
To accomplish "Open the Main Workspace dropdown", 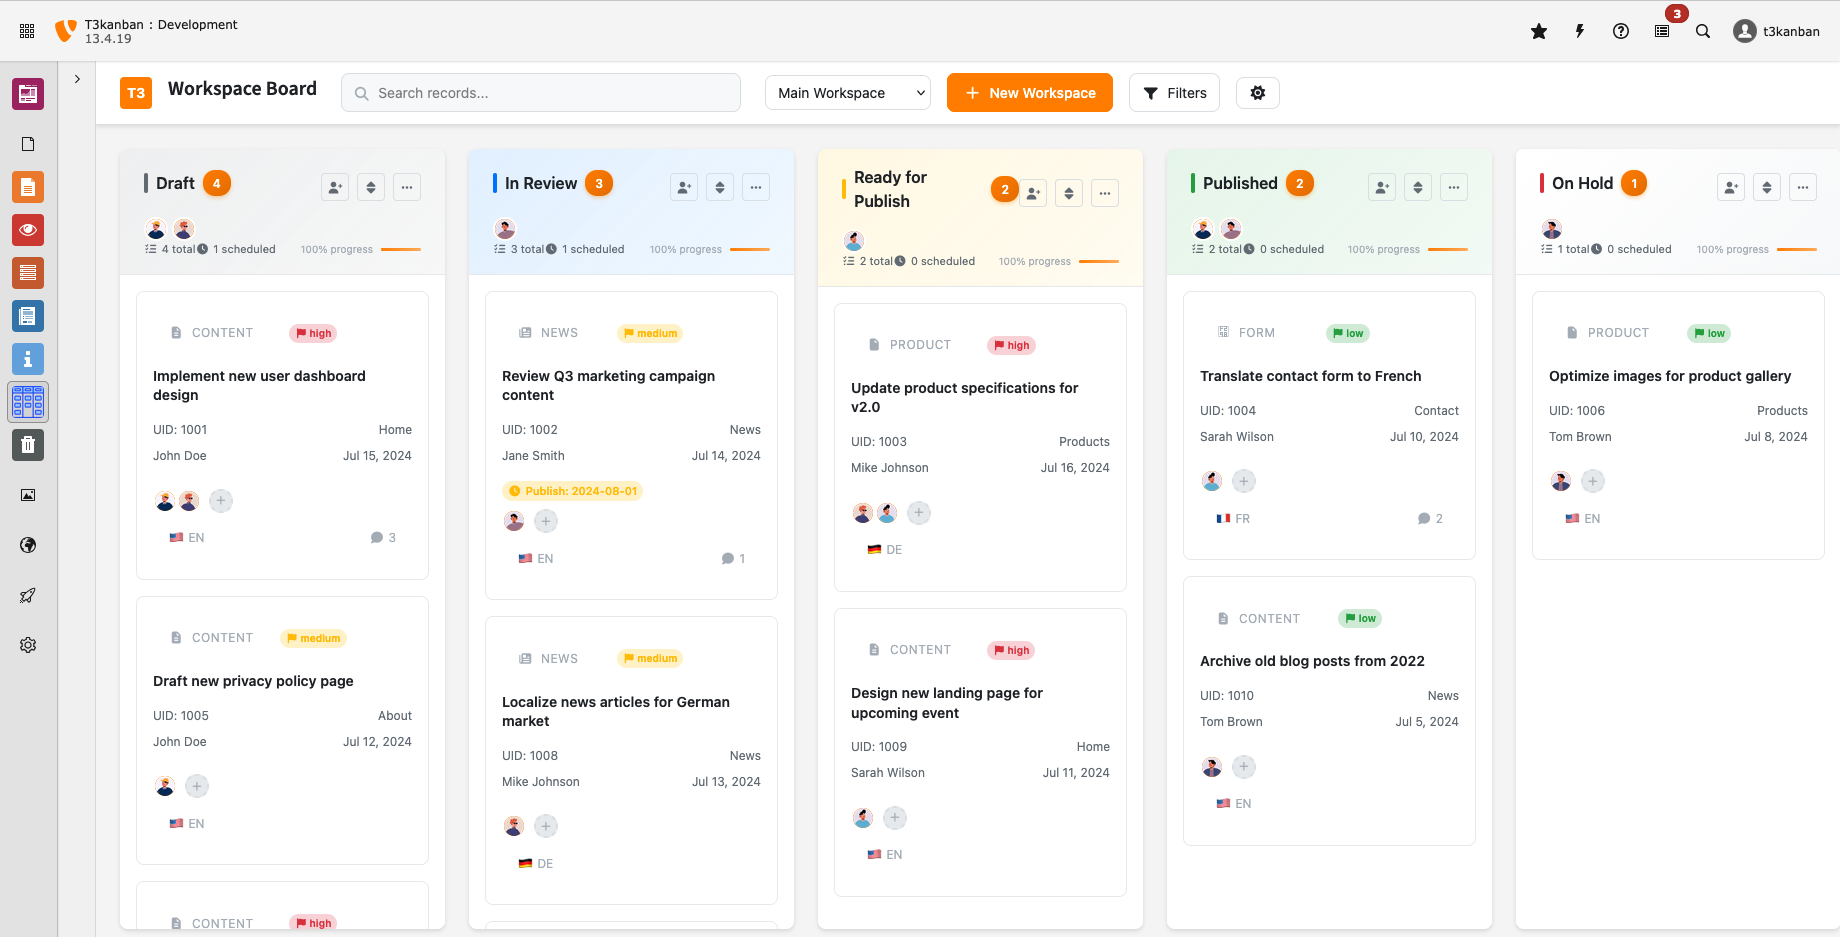I will (x=847, y=92).
